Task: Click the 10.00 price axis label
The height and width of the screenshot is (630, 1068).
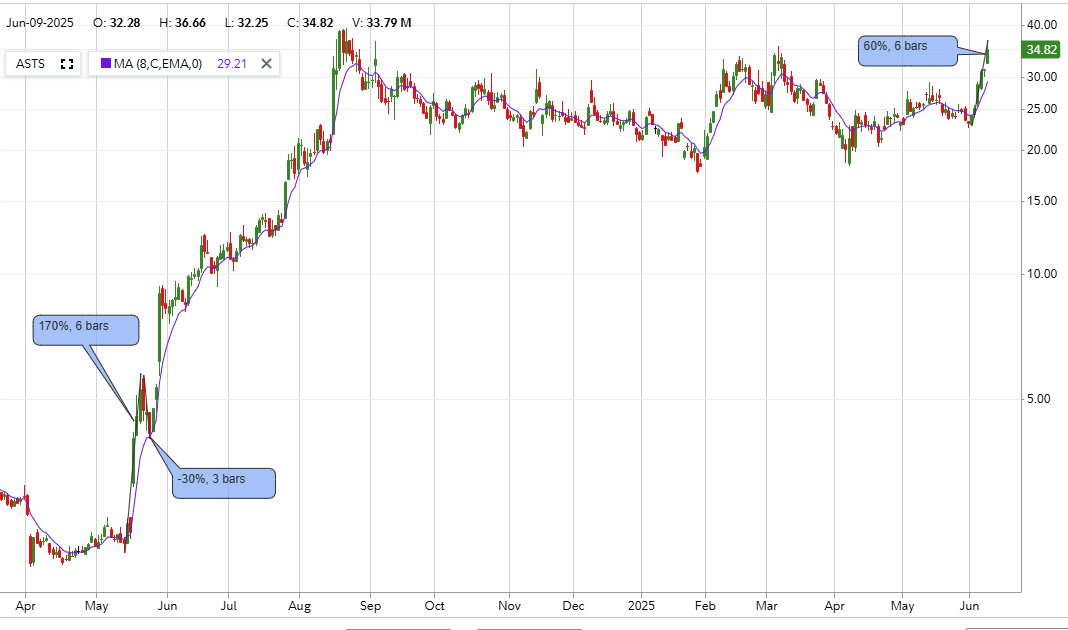Action: click(x=1042, y=274)
